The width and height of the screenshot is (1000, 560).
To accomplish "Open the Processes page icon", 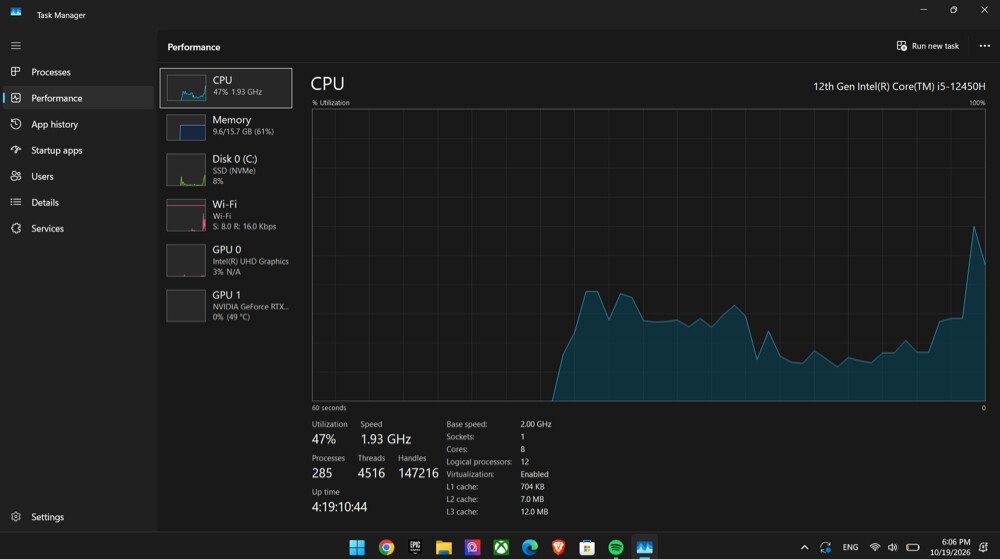I will 16,71.
